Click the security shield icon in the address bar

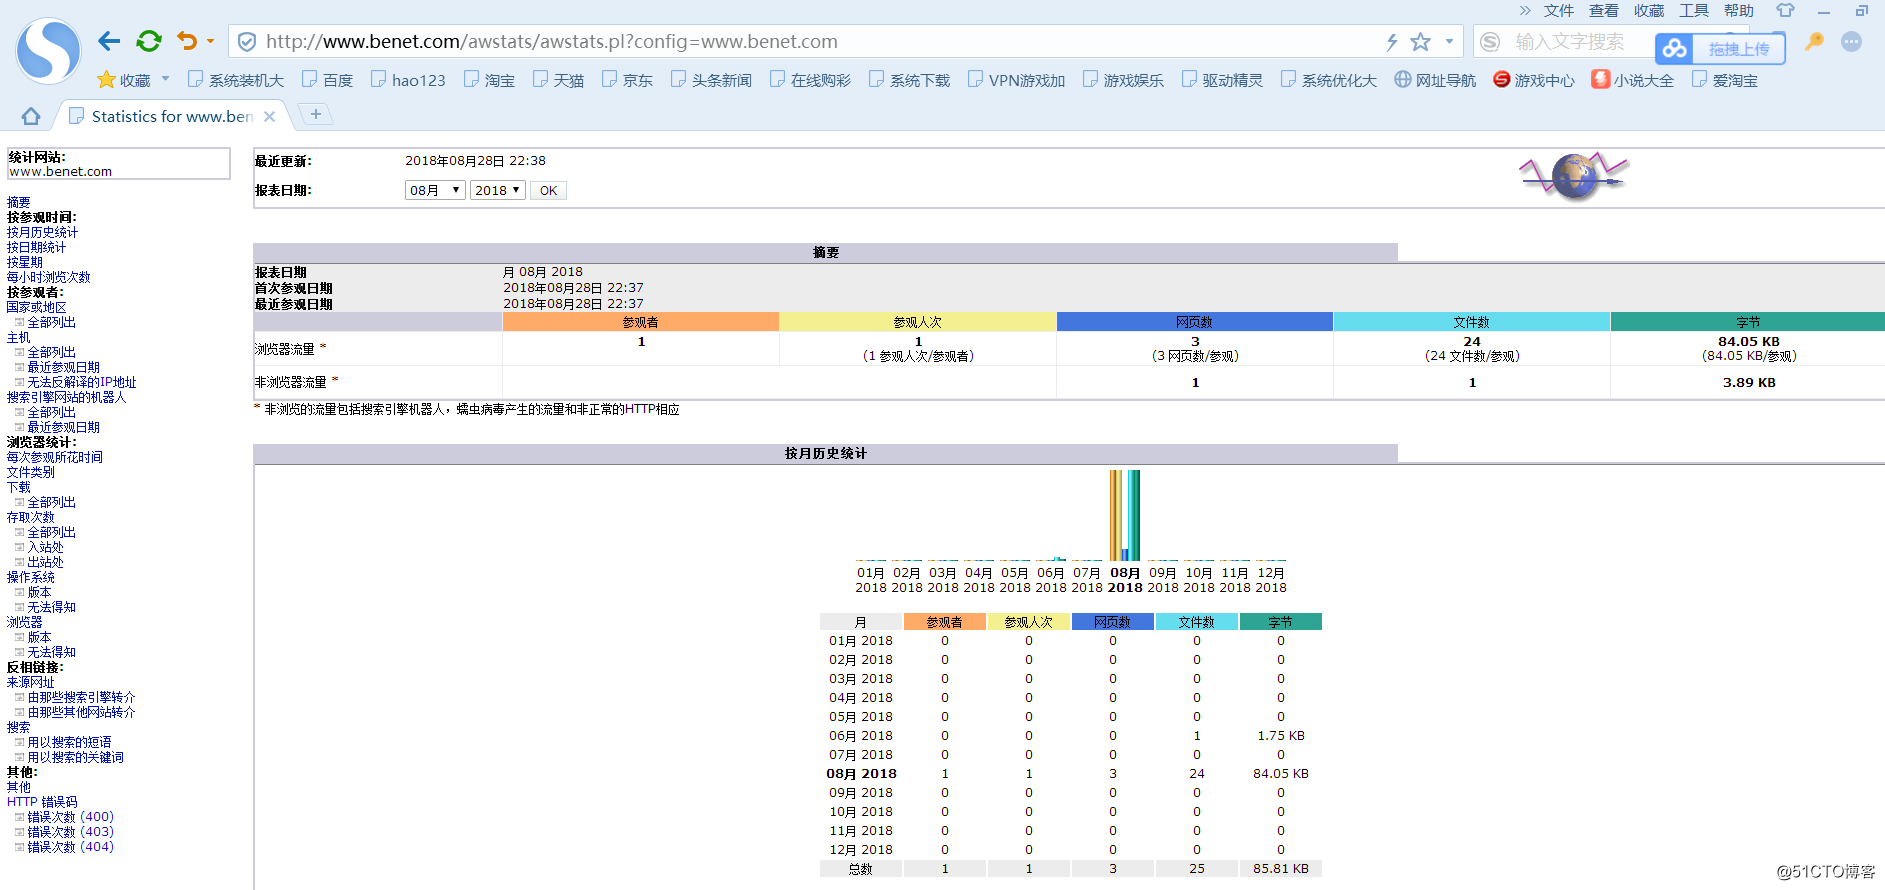(247, 42)
